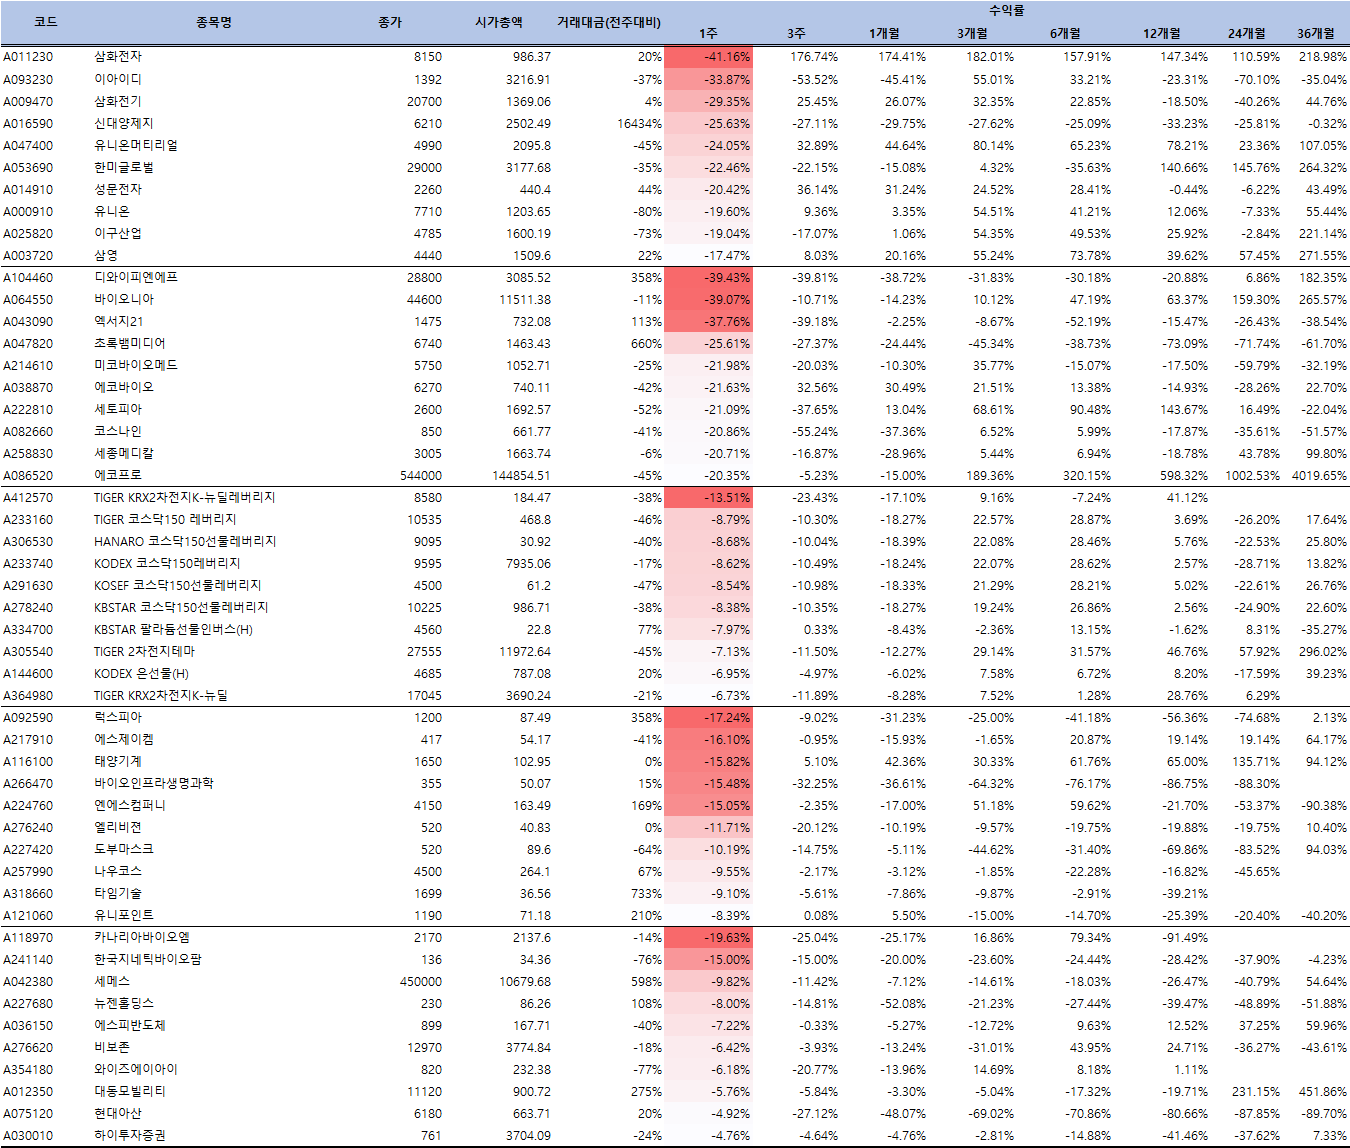Click the 바이오인프라생명과학 name cell

(x=154, y=783)
